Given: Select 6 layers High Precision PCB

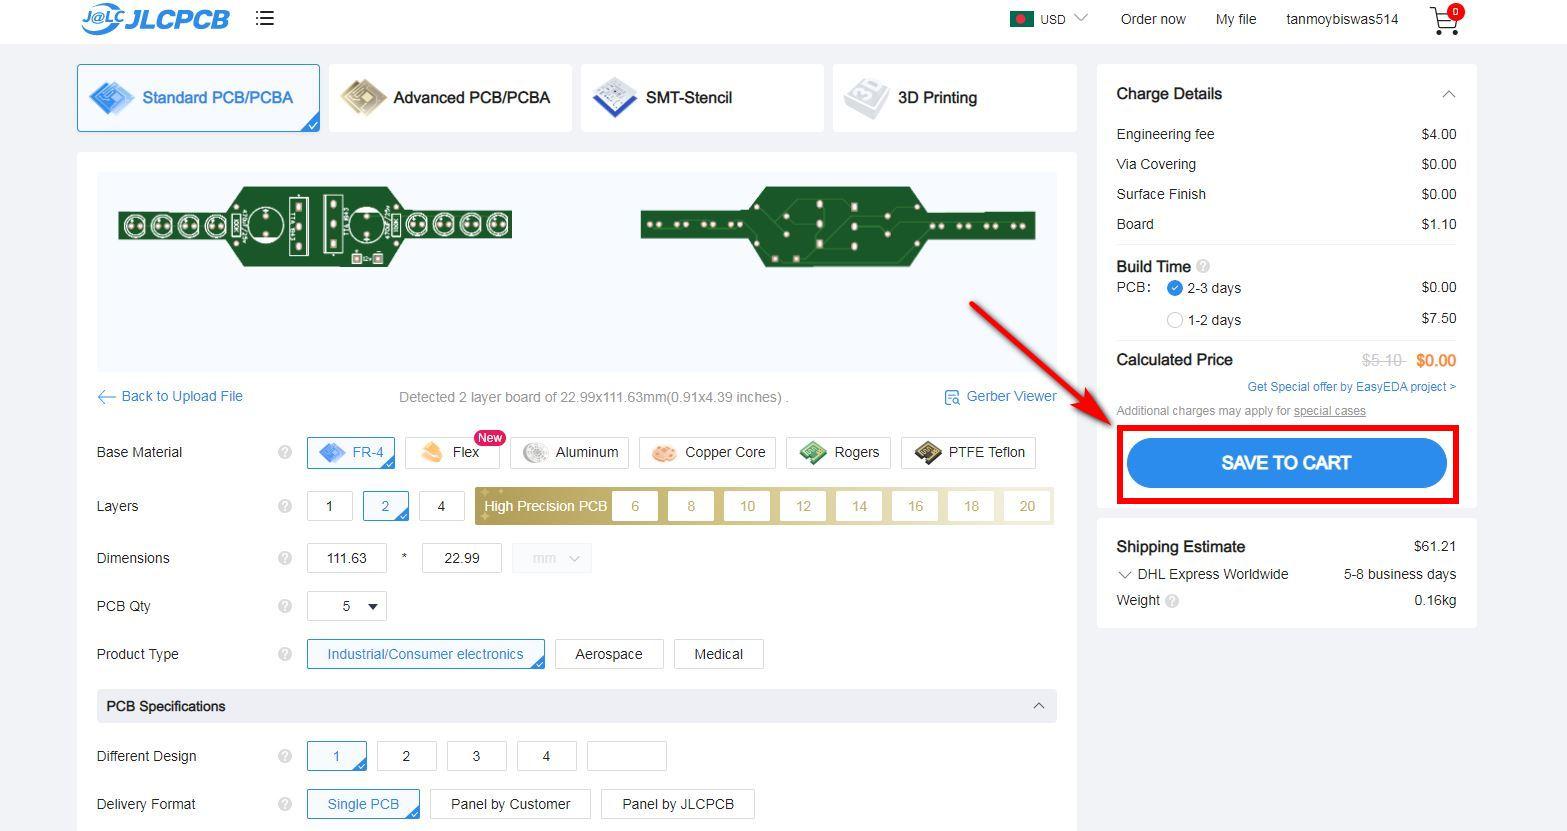Looking at the screenshot, I should click(x=635, y=506).
